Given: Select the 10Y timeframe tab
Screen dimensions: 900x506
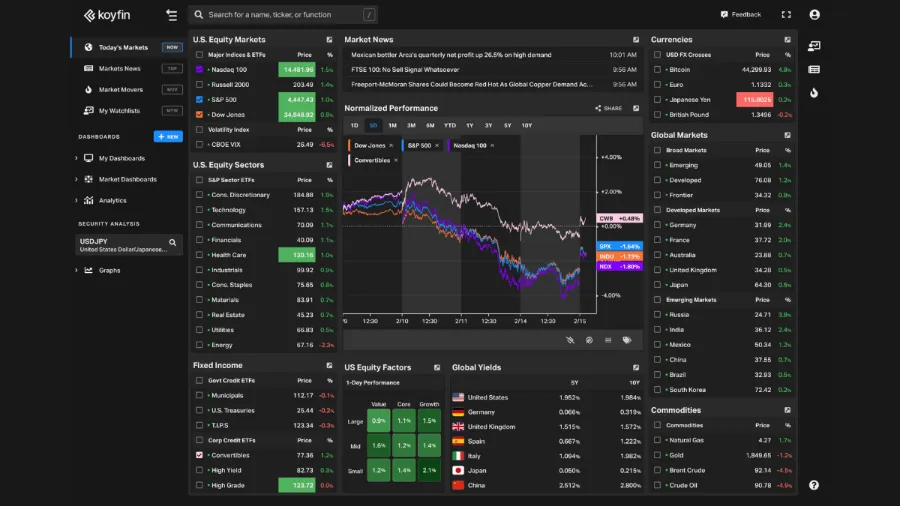Looking at the screenshot, I should click(x=526, y=126).
